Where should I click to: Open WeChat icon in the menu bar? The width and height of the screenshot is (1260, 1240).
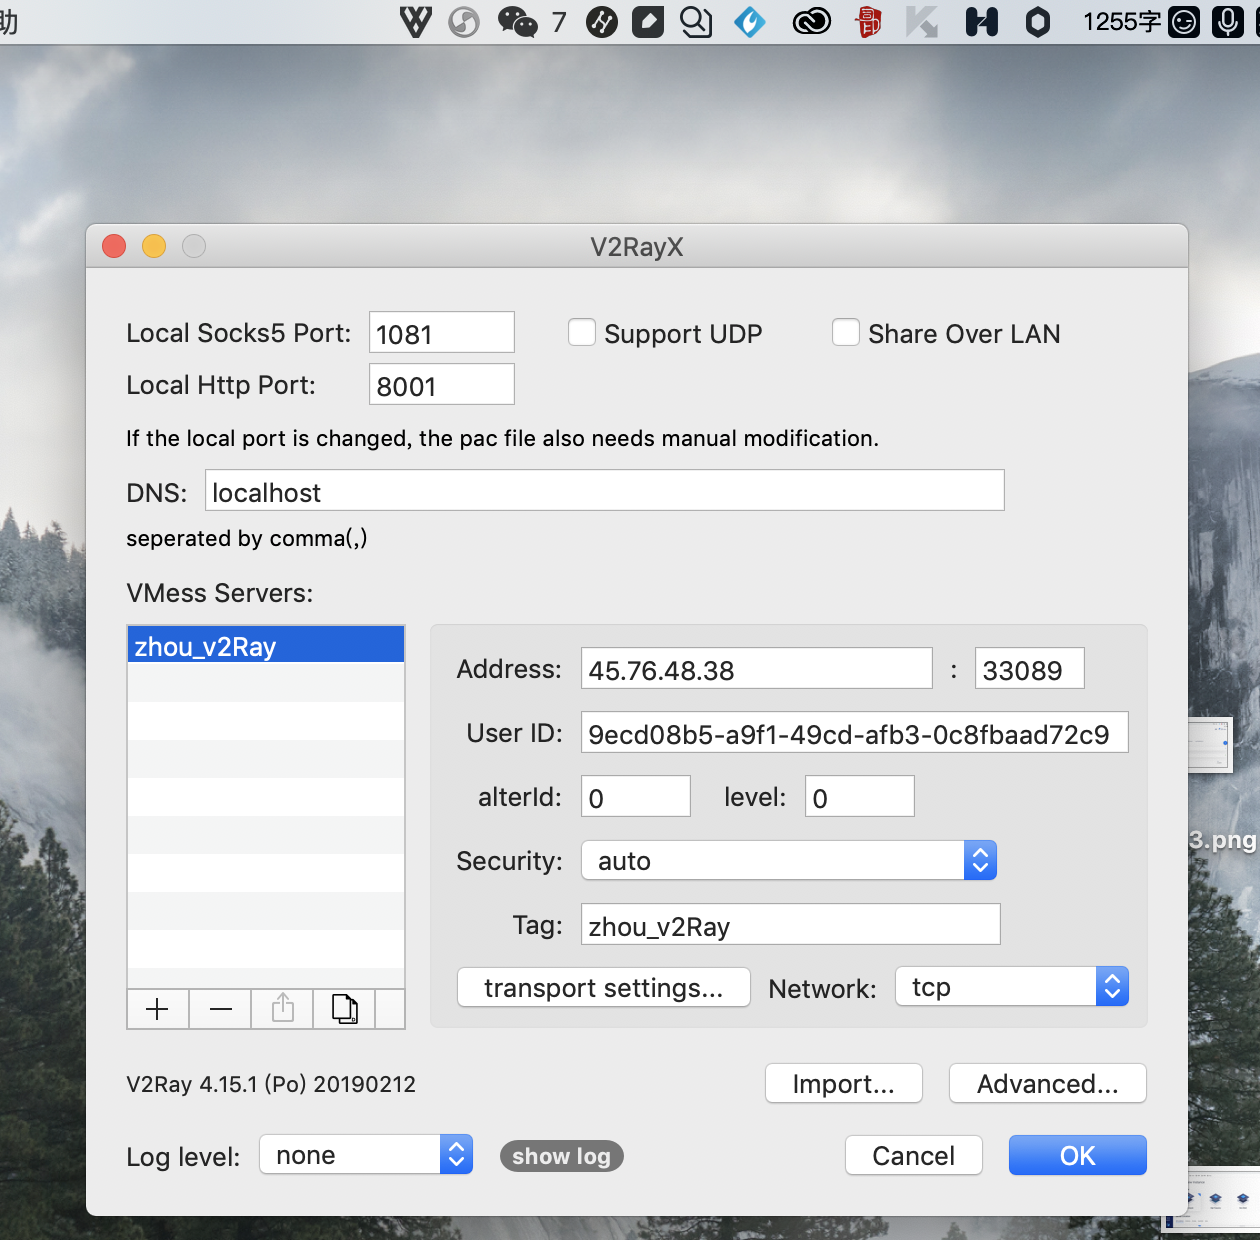[x=517, y=21]
